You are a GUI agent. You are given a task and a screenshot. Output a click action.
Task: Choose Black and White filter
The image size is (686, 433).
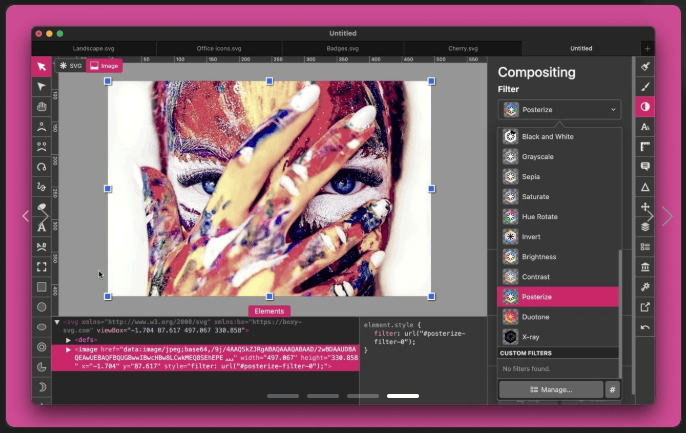(558, 136)
